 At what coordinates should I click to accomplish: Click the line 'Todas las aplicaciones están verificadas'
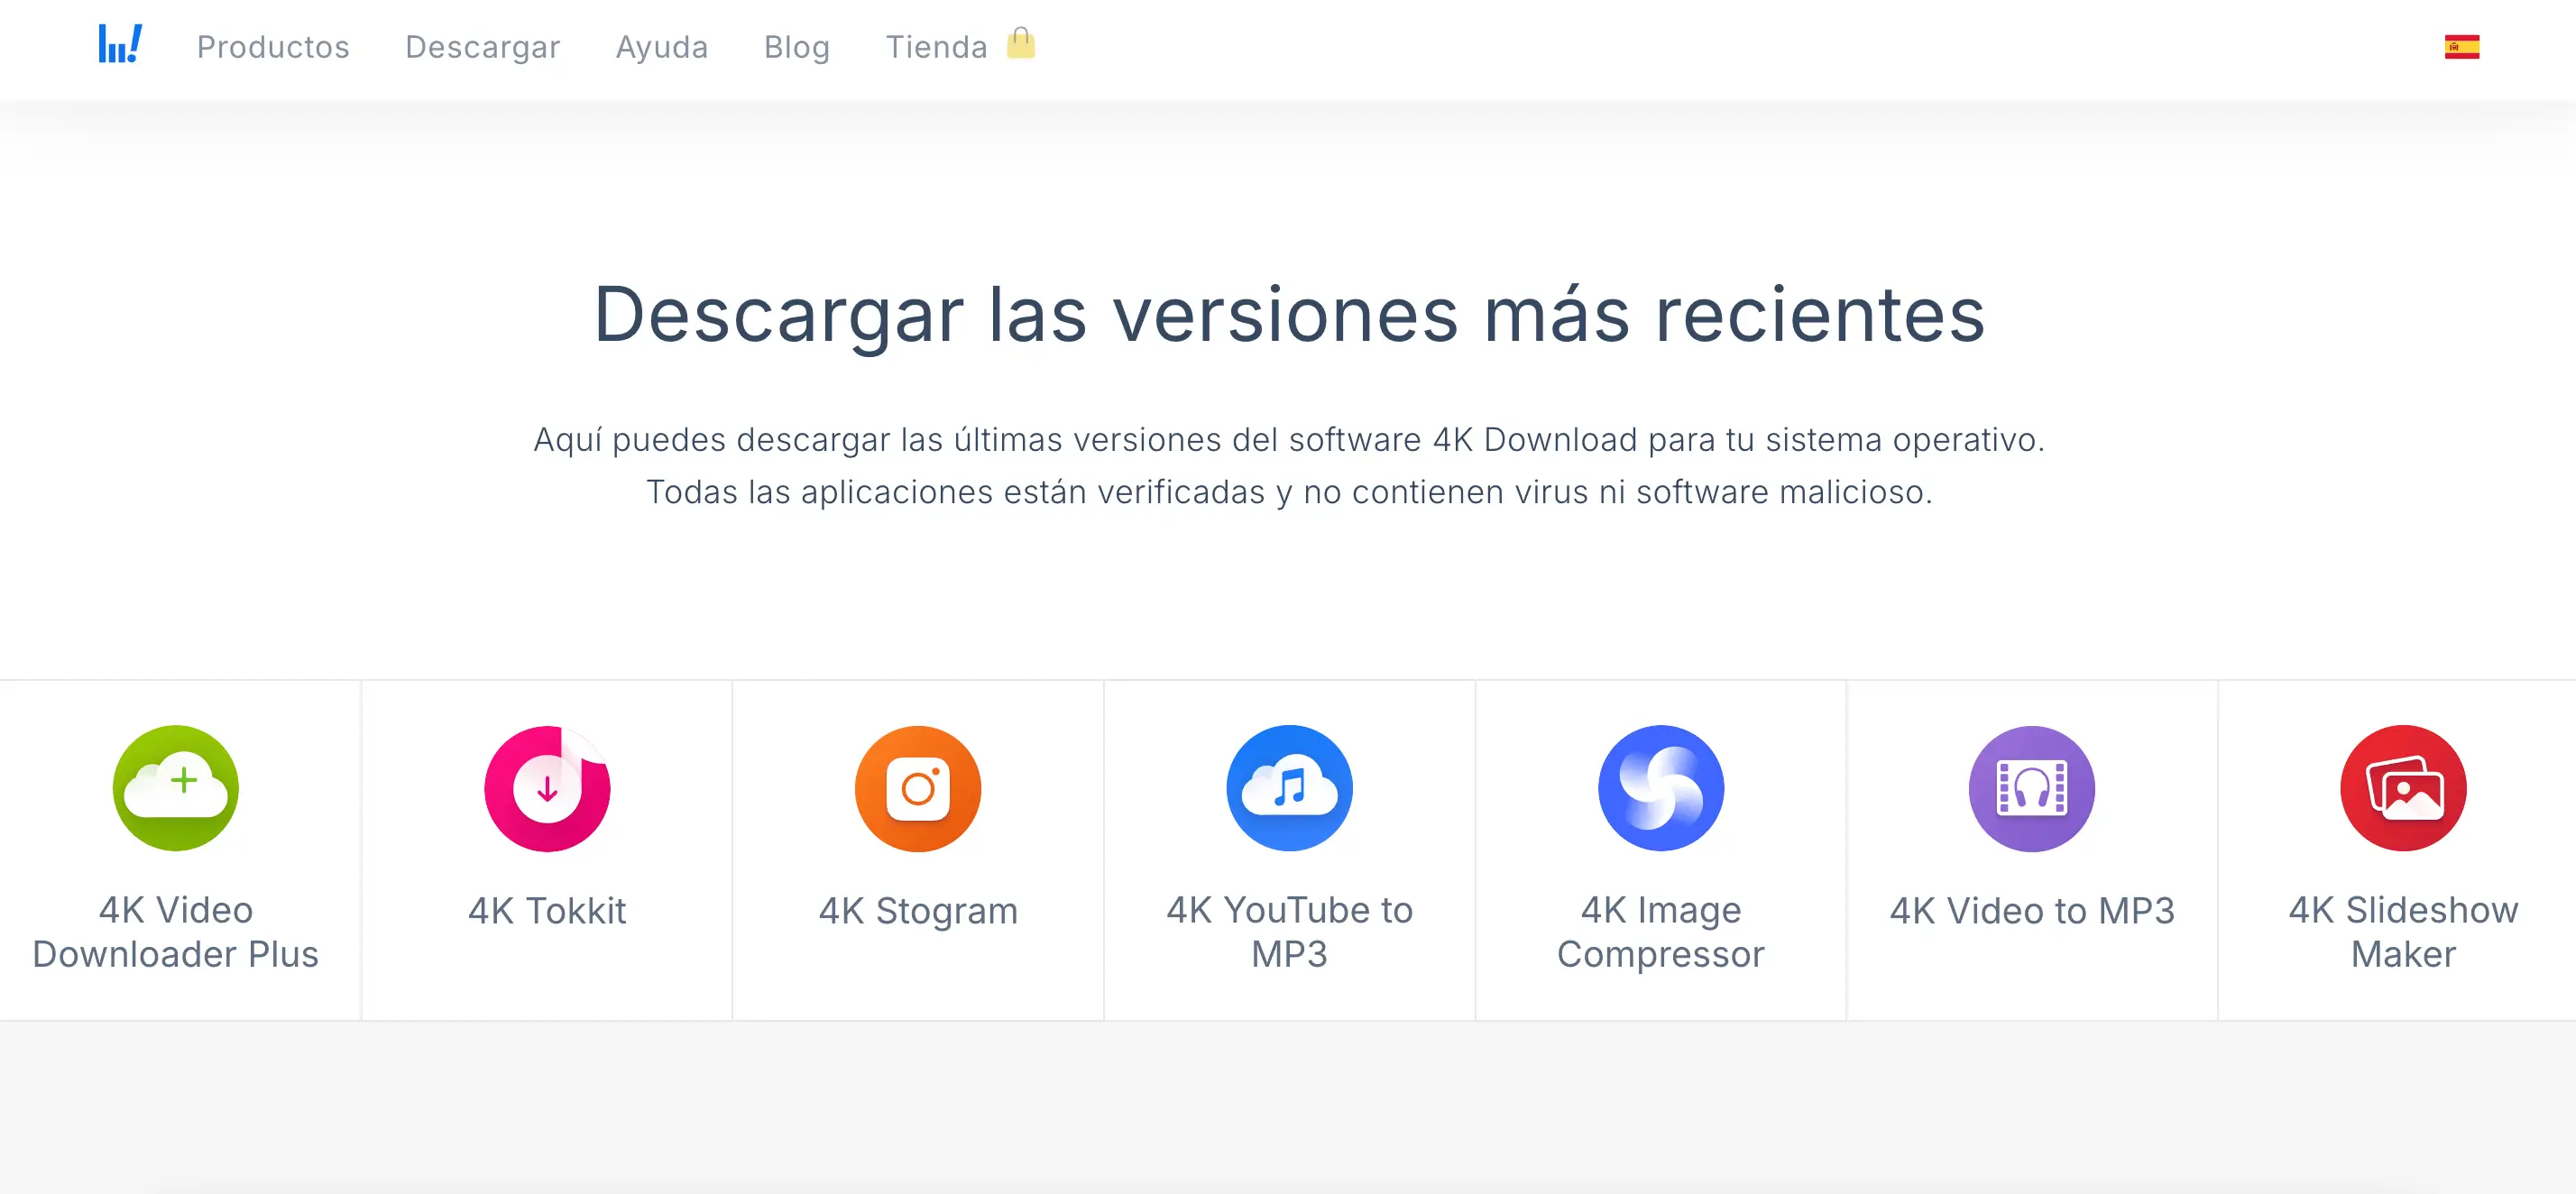tap(1289, 492)
